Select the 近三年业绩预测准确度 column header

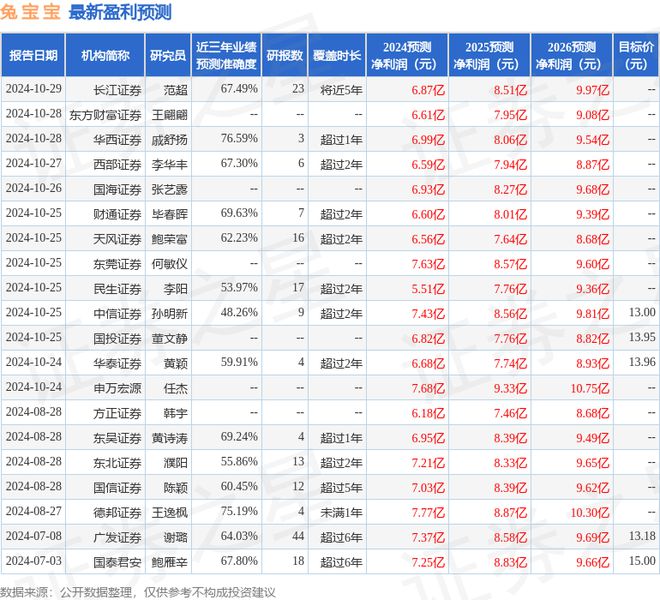[x=226, y=55]
